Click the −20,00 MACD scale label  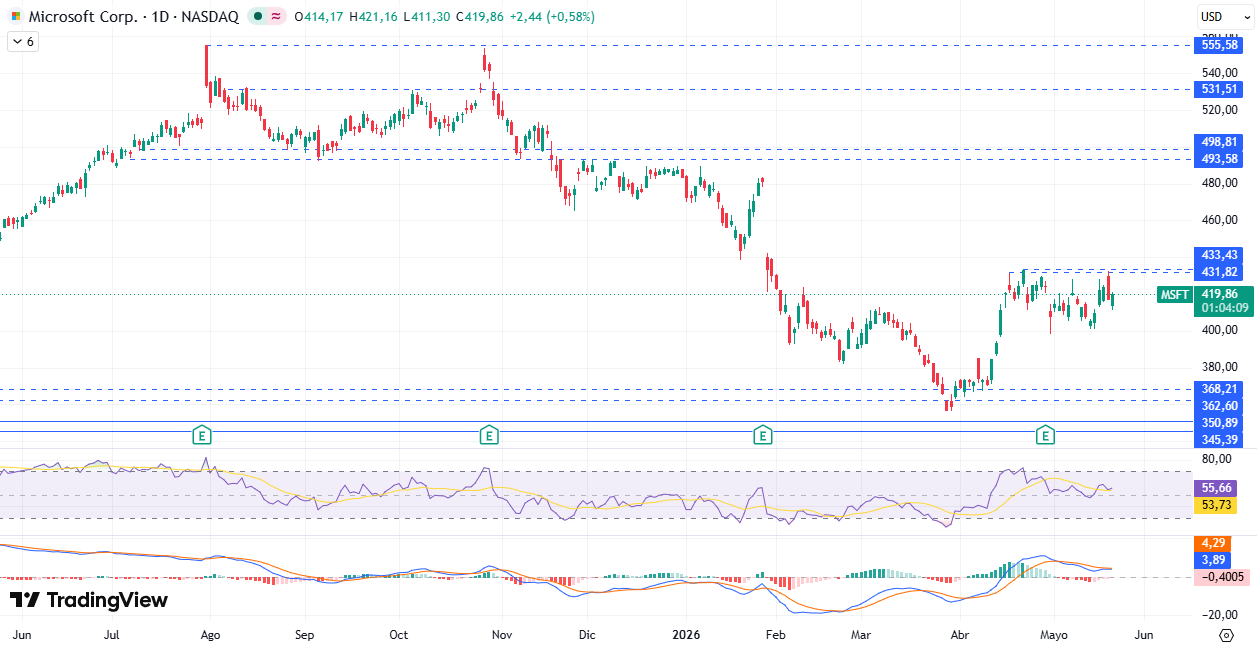[1218, 614]
